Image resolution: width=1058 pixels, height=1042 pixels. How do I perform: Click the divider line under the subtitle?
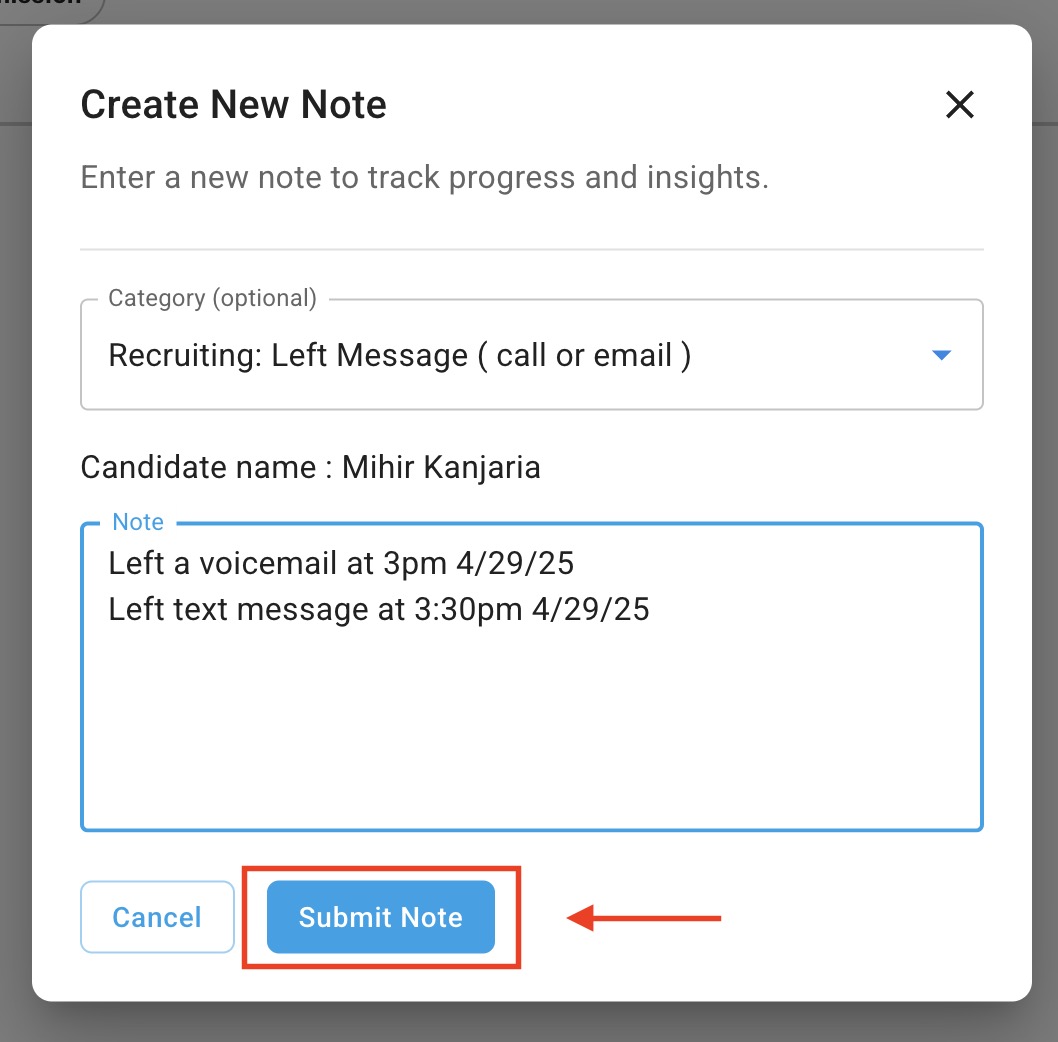tap(531, 248)
